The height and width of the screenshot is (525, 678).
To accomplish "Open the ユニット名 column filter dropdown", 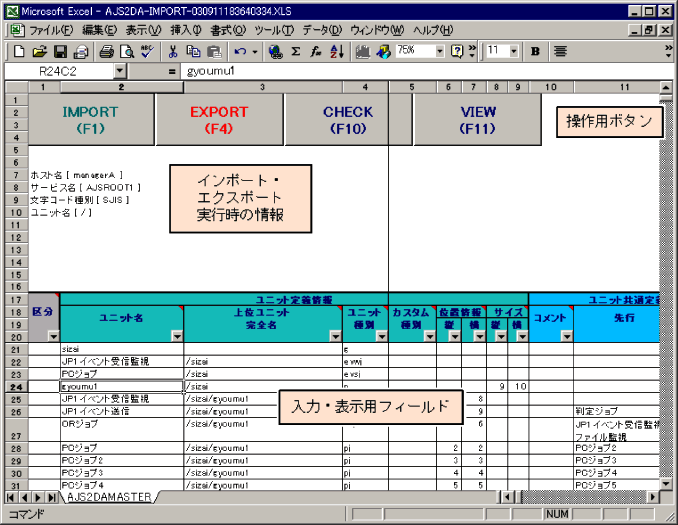I will [177, 336].
